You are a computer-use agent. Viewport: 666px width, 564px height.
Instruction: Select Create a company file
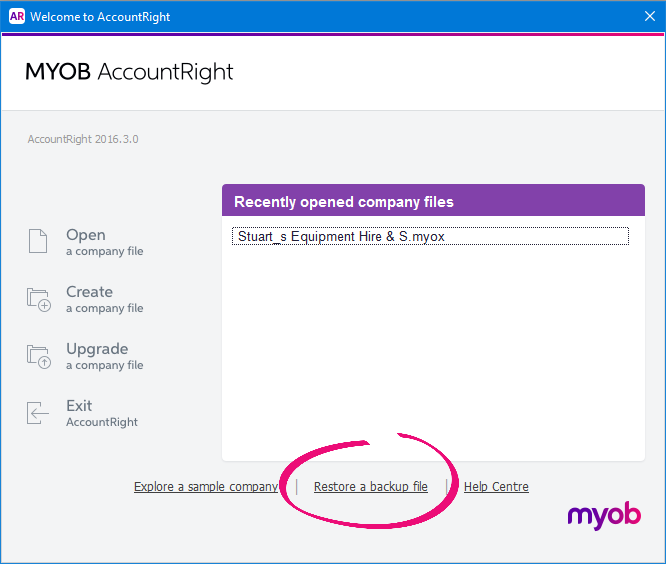click(104, 299)
